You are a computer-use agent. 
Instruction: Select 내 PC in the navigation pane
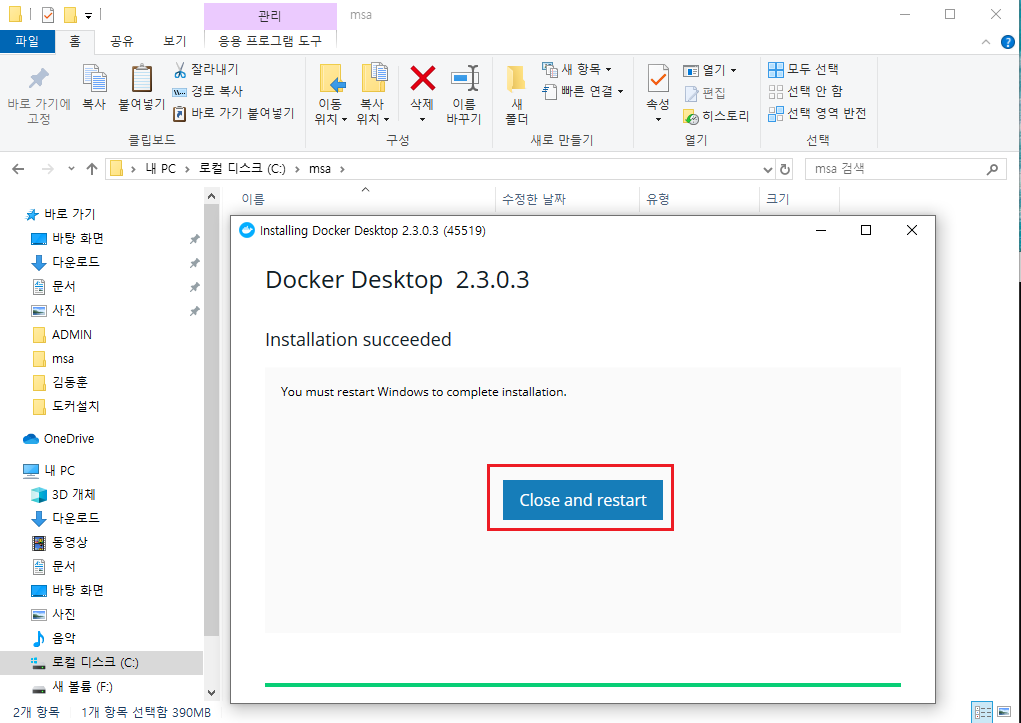(x=59, y=470)
